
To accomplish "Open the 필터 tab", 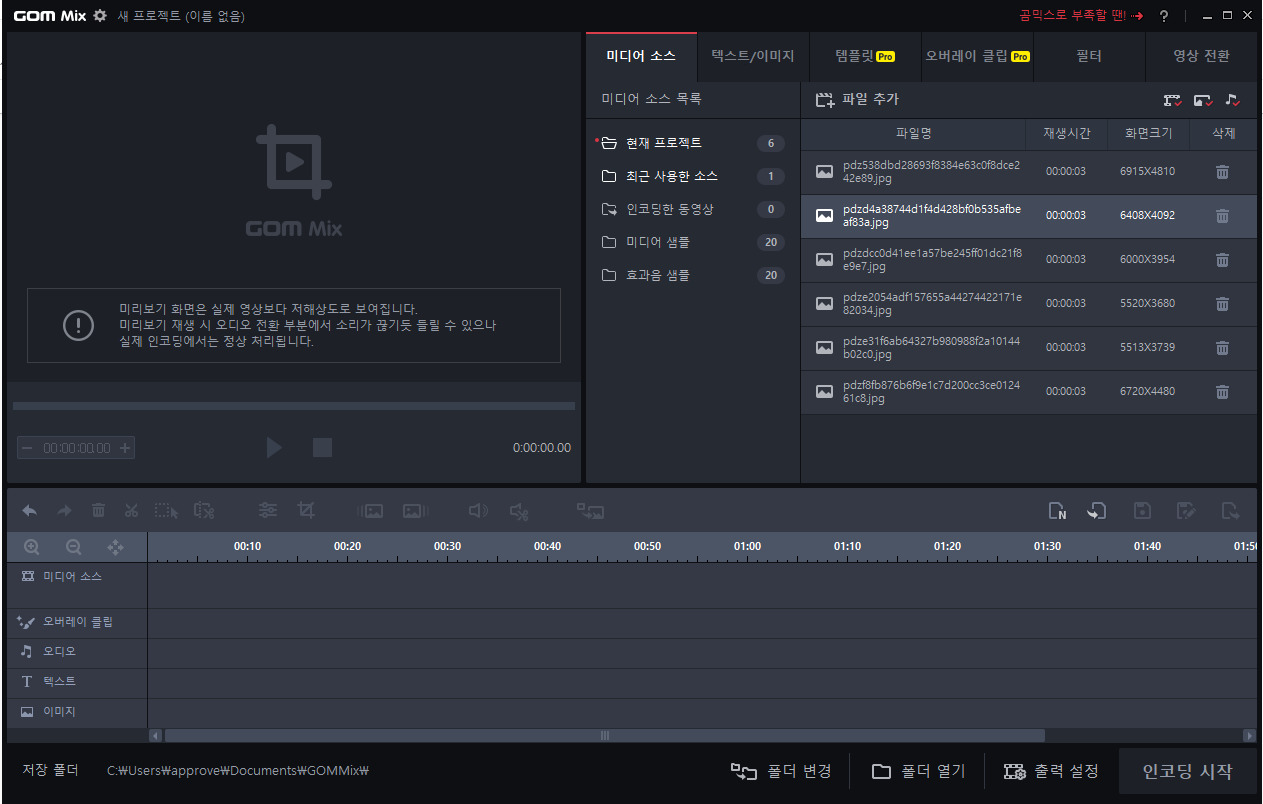I will [1089, 56].
